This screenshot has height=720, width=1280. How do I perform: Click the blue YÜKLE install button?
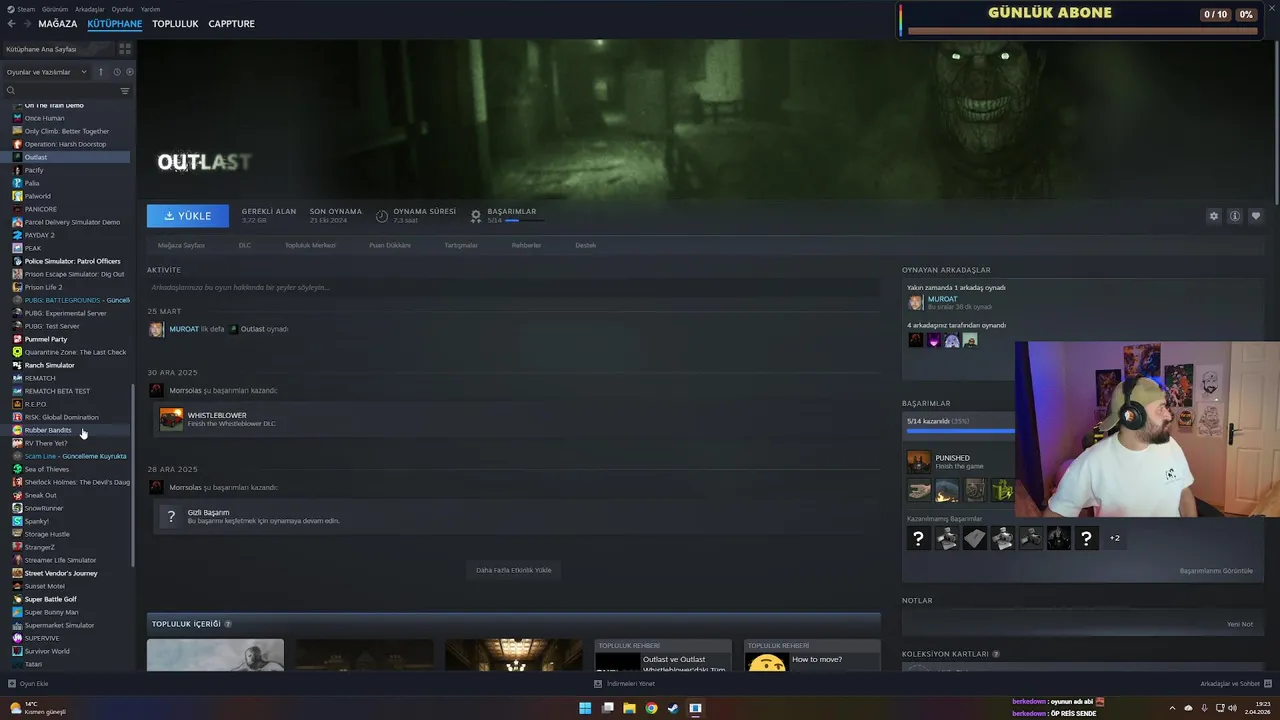[188, 216]
